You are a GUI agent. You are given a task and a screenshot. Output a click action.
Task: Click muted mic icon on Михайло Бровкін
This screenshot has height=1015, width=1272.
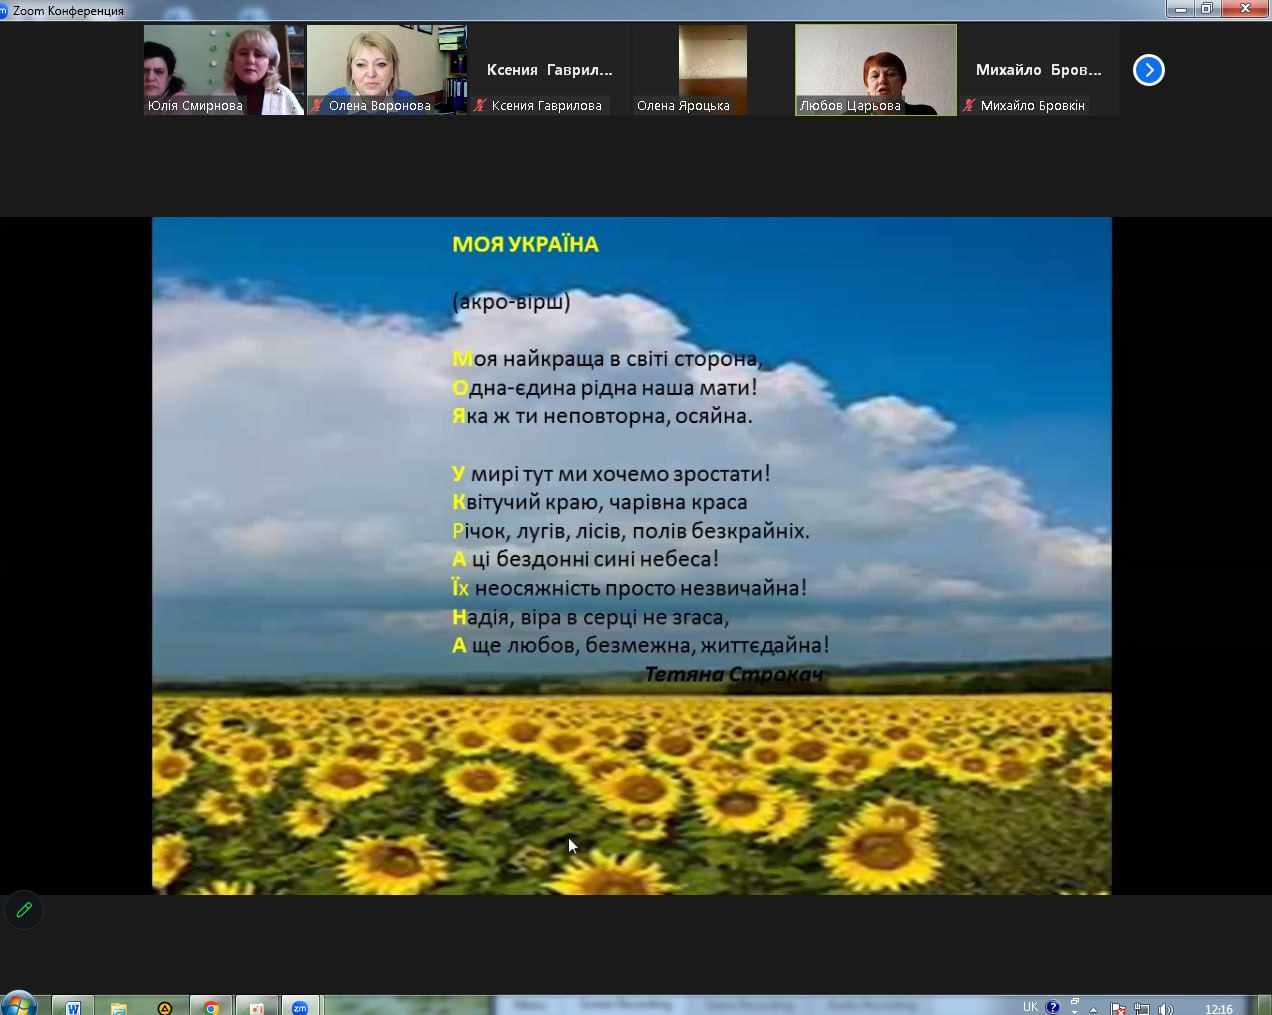(x=969, y=105)
